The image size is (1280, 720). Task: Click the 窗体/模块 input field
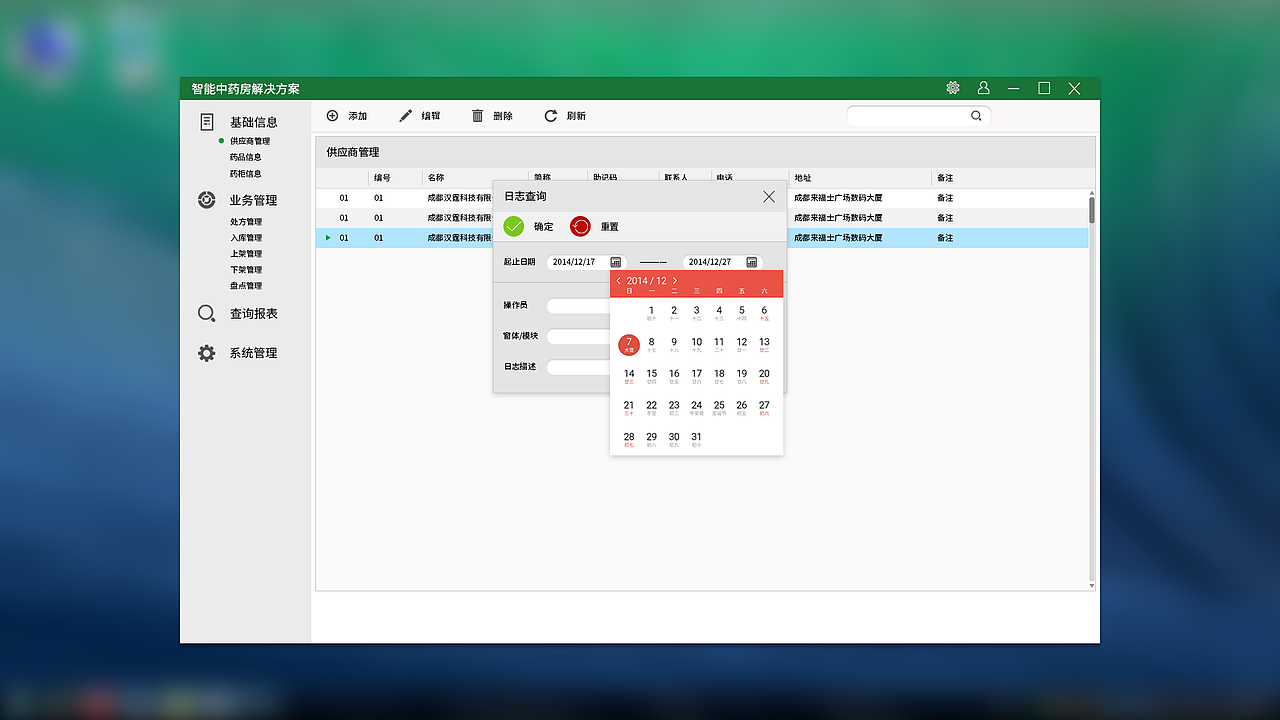click(x=578, y=337)
